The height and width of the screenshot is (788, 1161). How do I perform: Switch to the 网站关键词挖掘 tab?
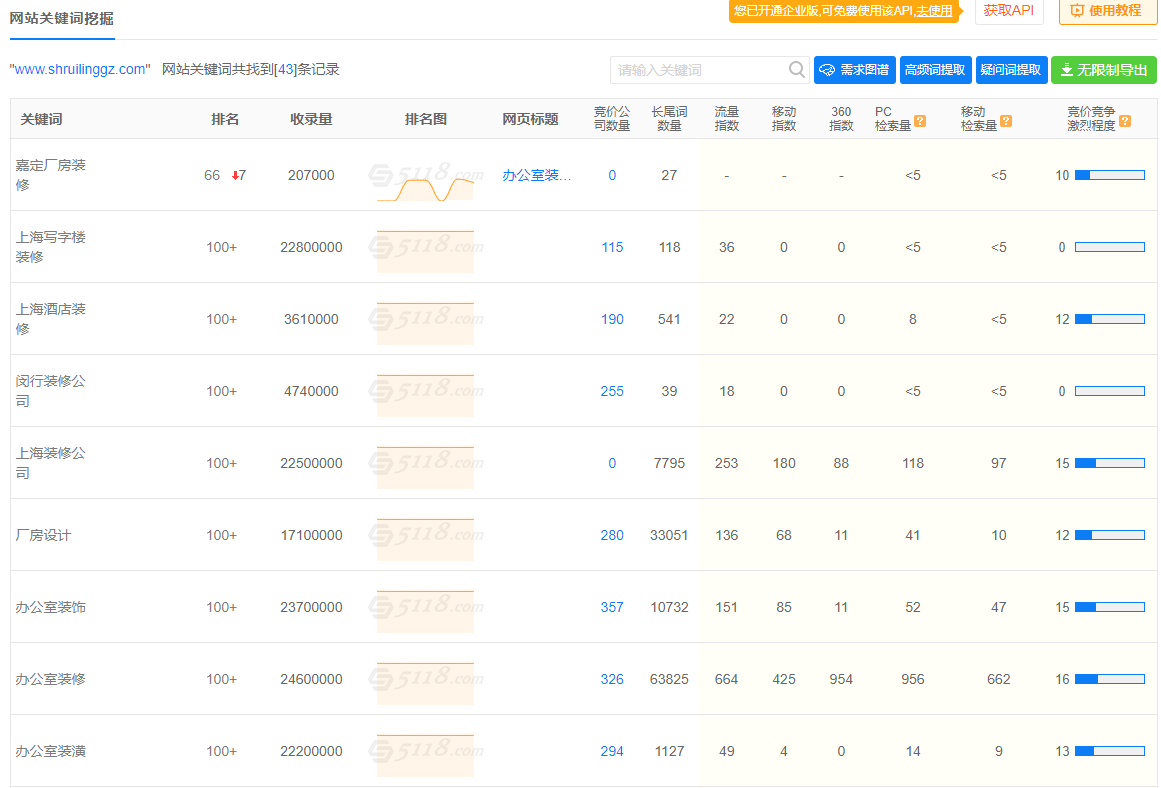tap(61, 19)
